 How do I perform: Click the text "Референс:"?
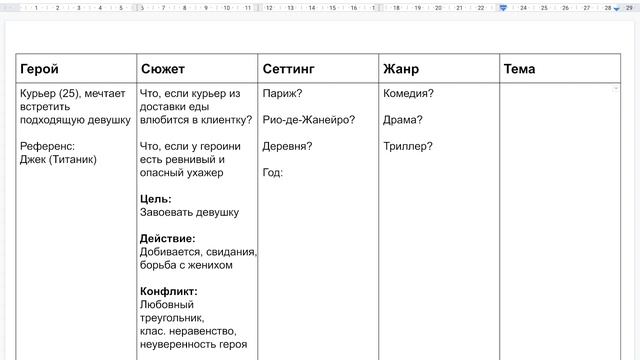pyautogui.click(x=47, y=146)
